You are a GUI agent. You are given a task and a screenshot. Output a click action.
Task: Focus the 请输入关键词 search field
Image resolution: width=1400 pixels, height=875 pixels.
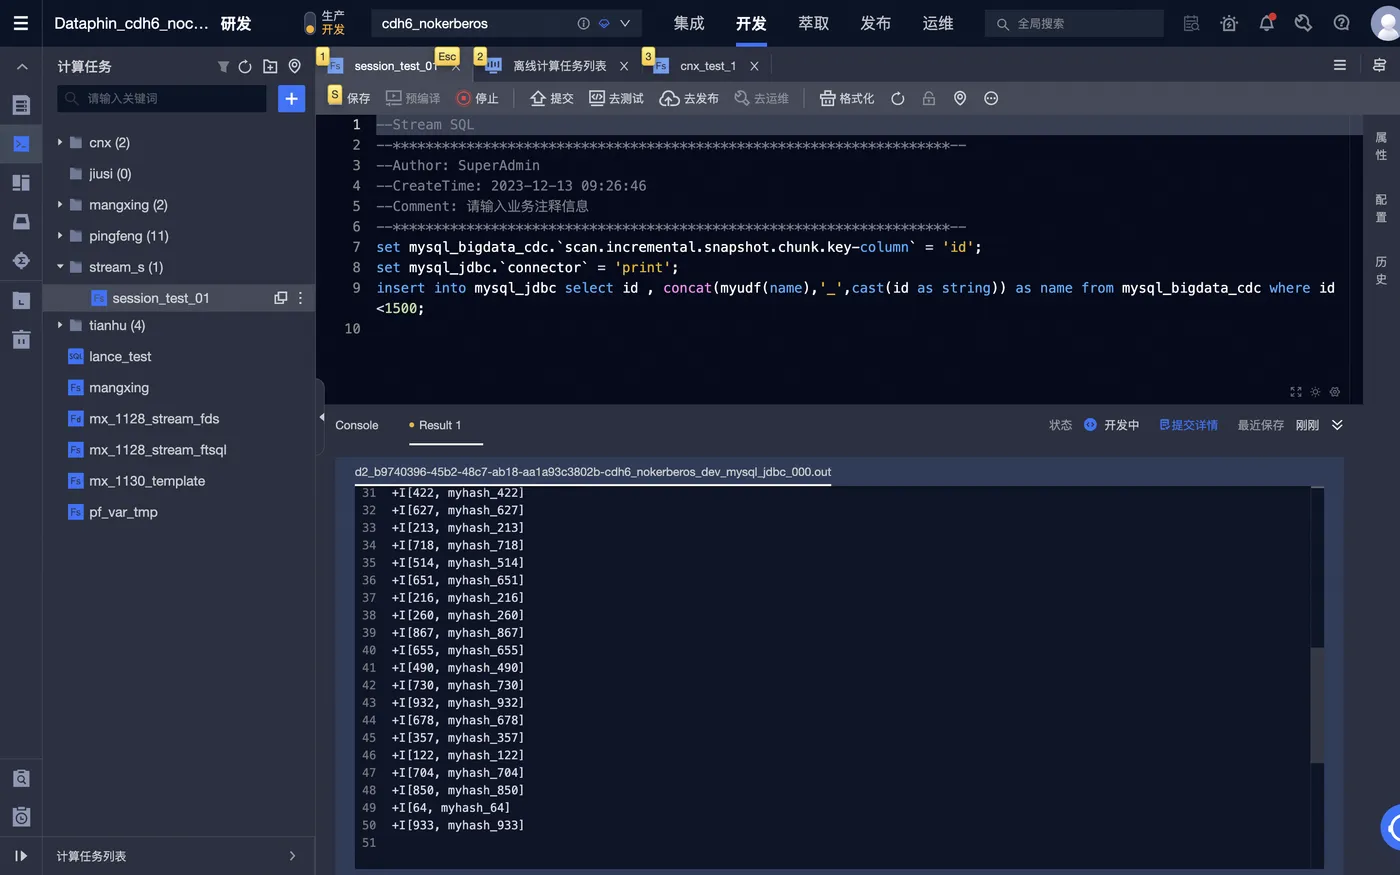(x=162, y=98)
